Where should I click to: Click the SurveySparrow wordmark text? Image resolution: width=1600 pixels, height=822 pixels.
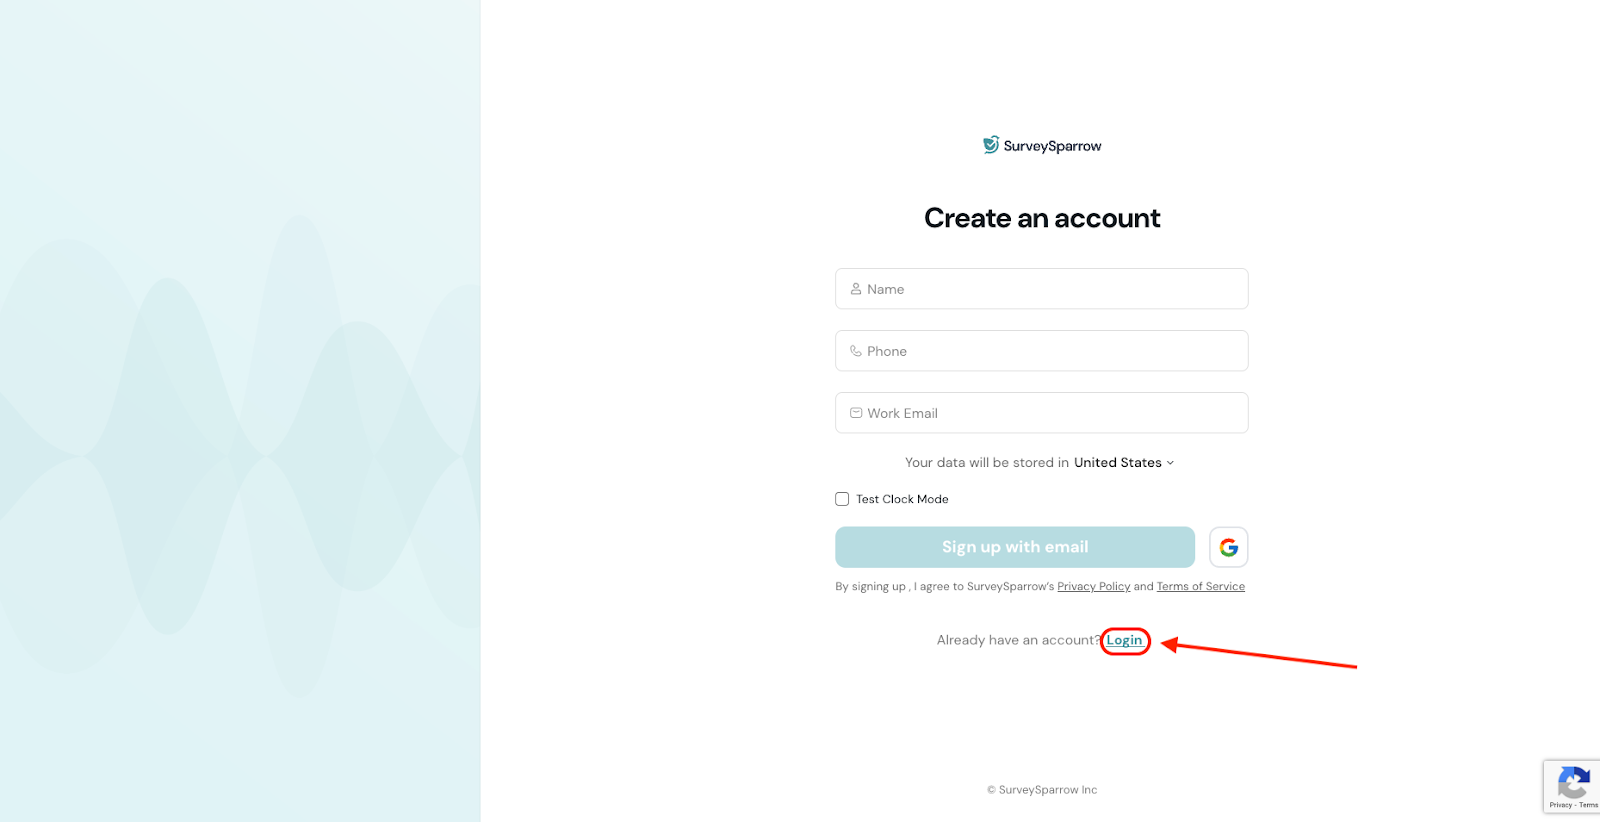(1052, 146)
